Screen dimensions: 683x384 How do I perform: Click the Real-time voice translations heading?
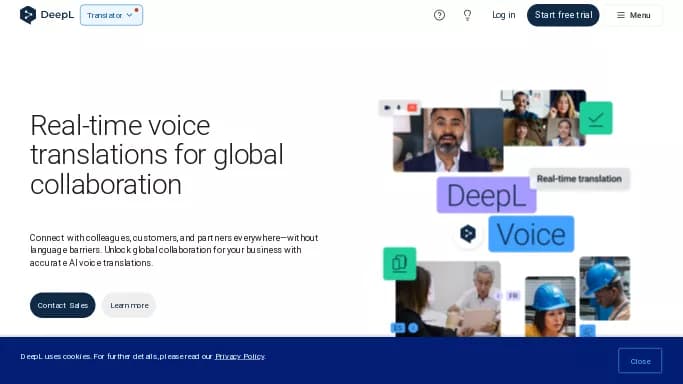(x=157, y=154)
